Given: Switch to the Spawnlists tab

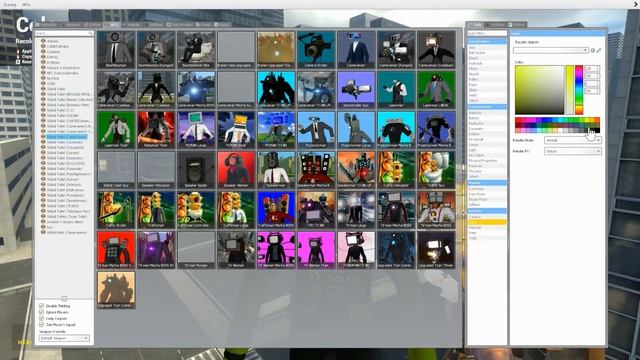Looking at the screenshot, I should point(47,24).
